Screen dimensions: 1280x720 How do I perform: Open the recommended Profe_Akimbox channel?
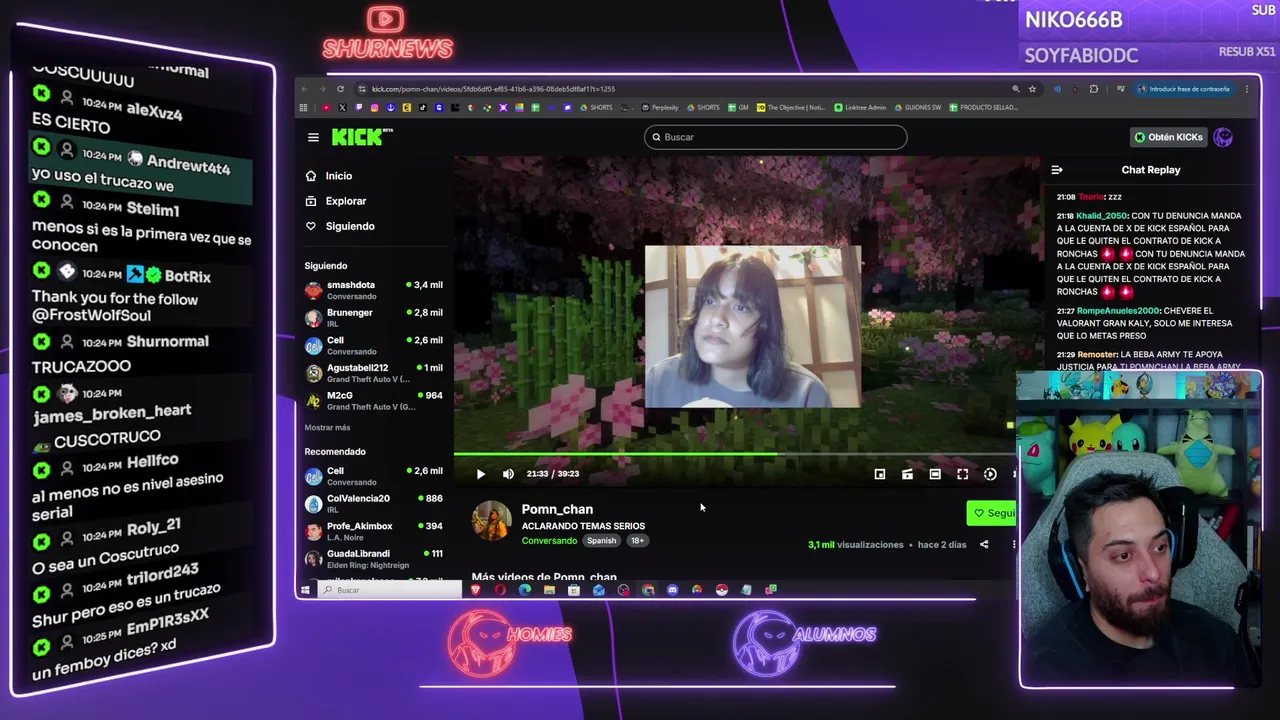click(373, 531)
